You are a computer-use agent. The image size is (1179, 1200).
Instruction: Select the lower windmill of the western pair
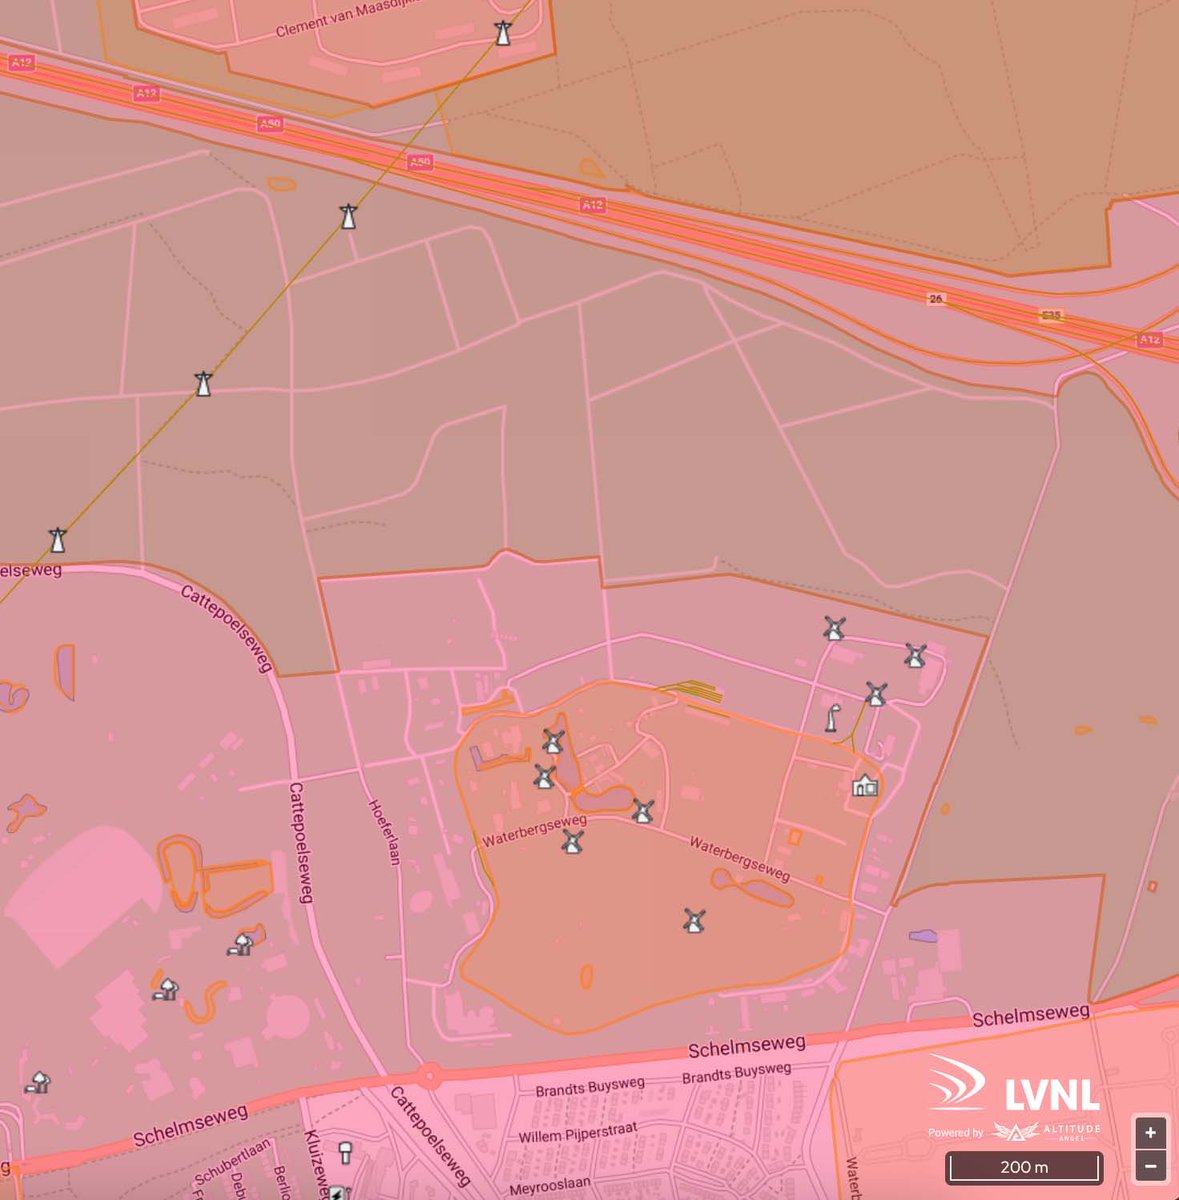tap(544, 777)
